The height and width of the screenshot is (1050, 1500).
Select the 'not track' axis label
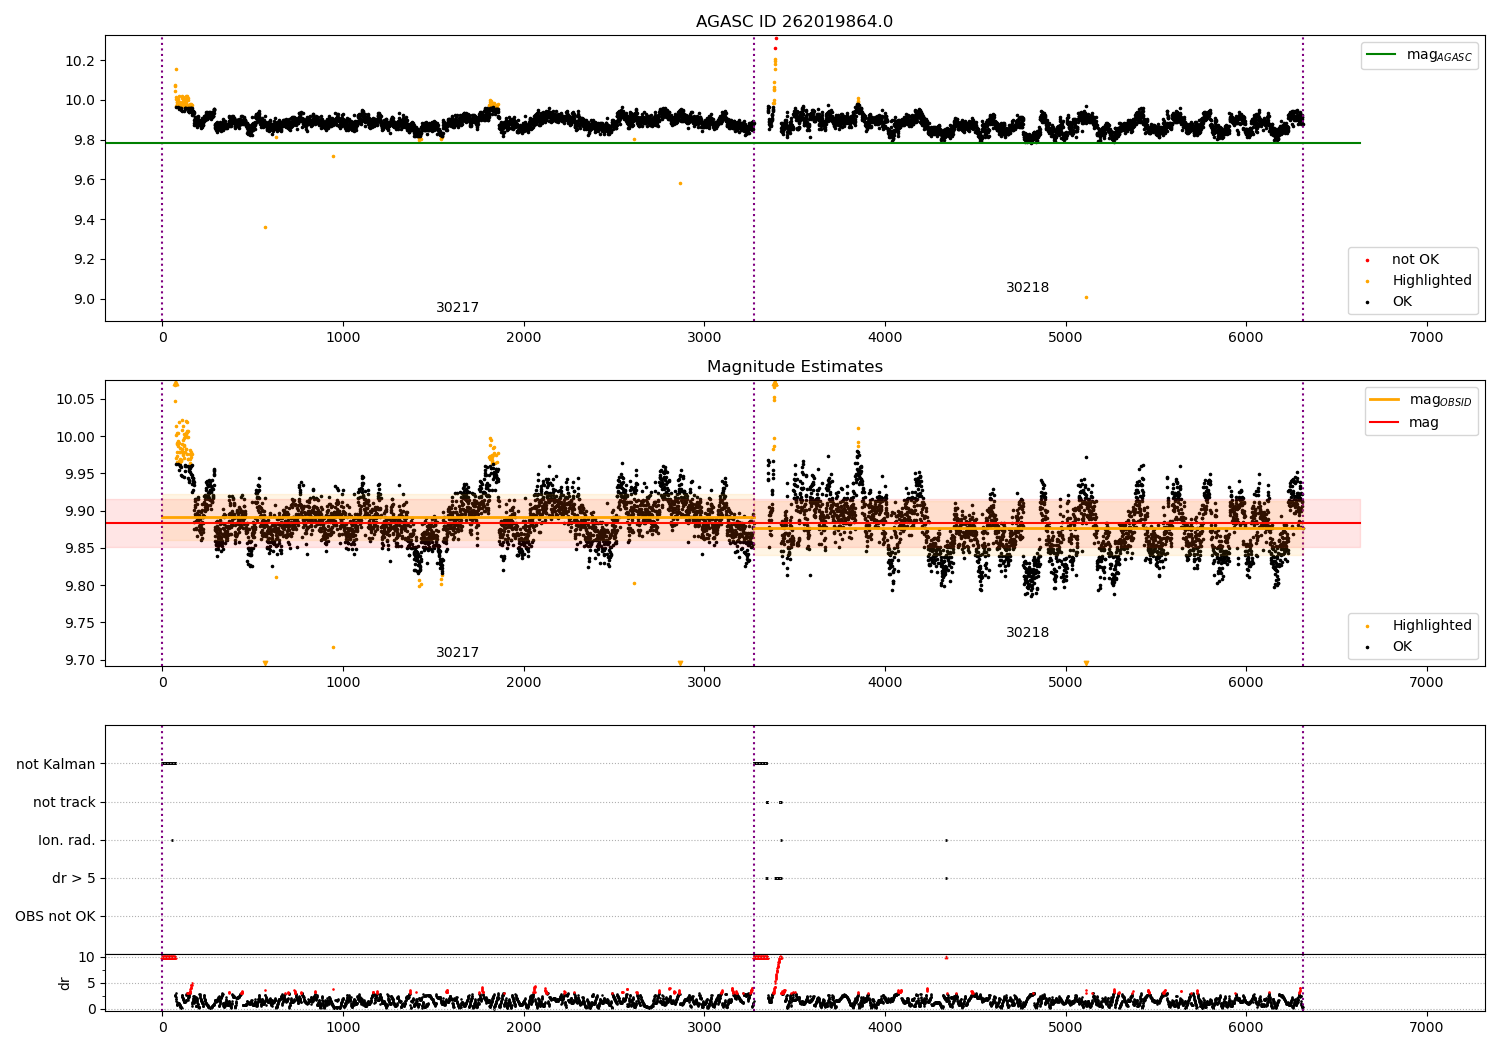(64, 802)
